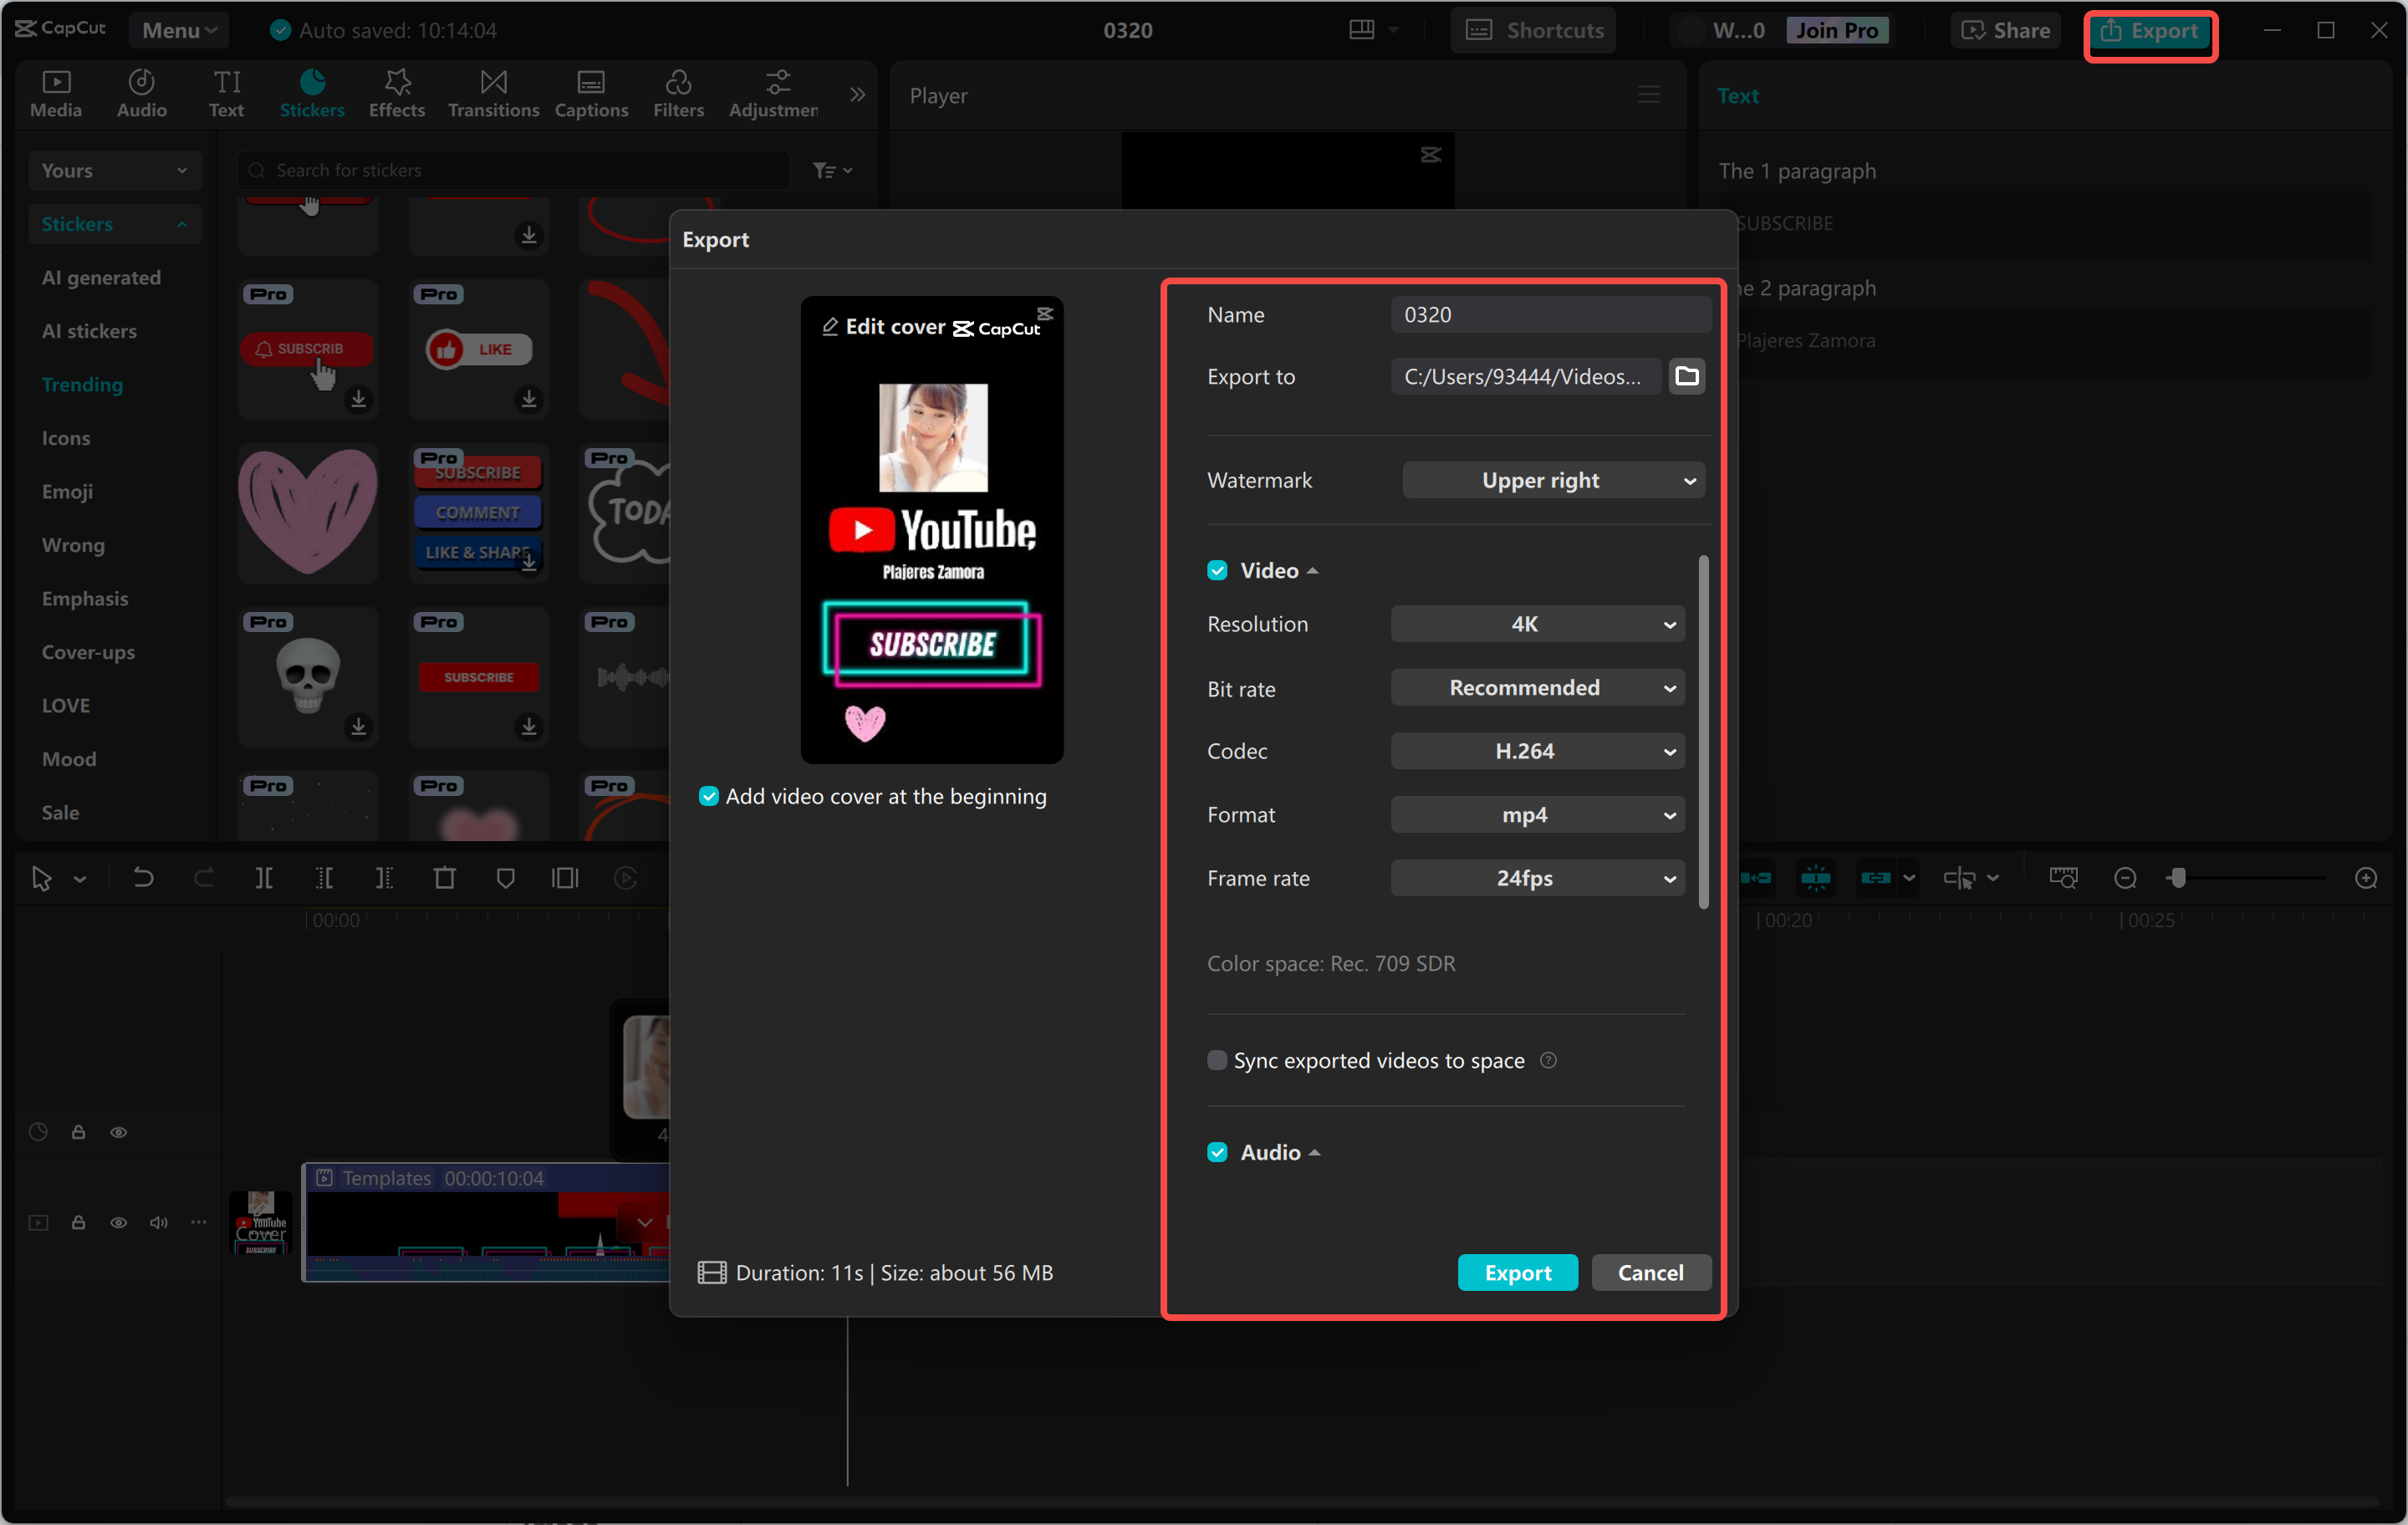Open the Captions panel
Image resolution: width=2408 pixels, height=1525 pixels.
point(591,93)
